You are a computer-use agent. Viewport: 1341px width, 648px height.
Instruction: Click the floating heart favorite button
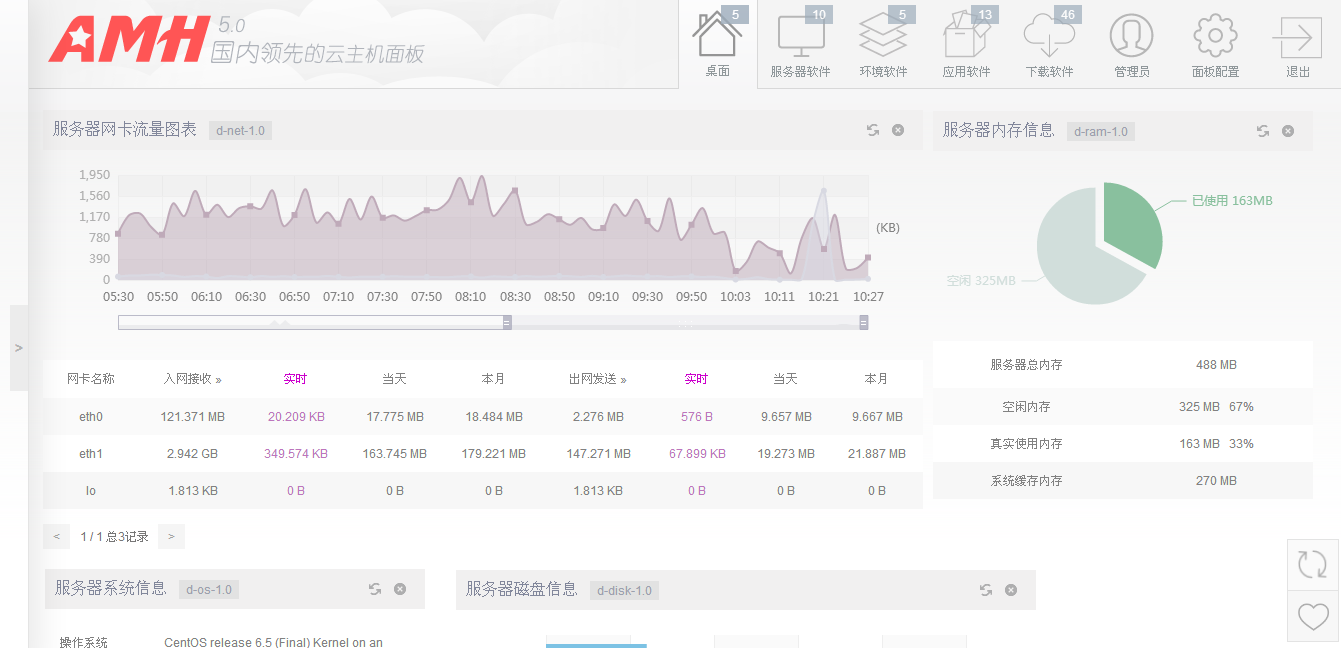1312,616
